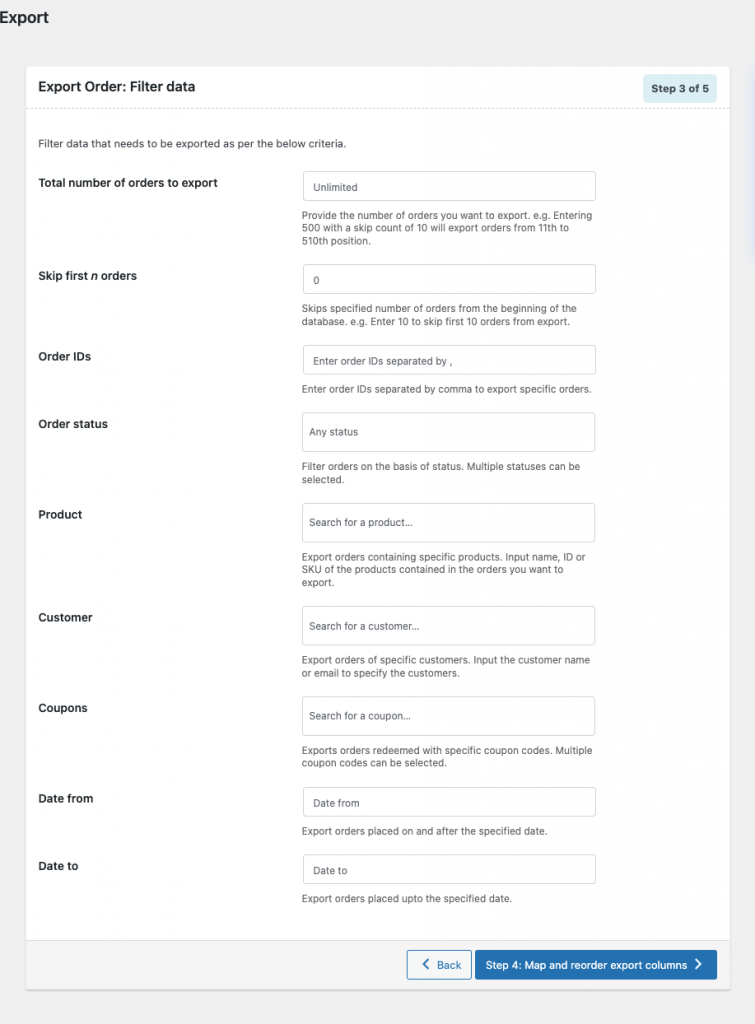
Task: Click the Total number of orders input field
Action: point(449,187)
